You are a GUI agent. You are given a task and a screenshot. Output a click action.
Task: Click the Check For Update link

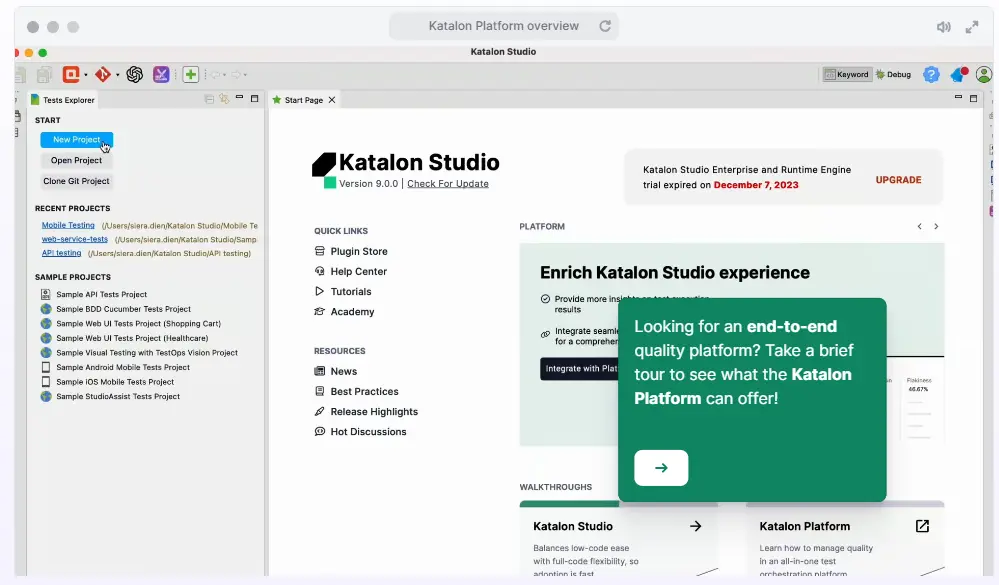(448, 184)
